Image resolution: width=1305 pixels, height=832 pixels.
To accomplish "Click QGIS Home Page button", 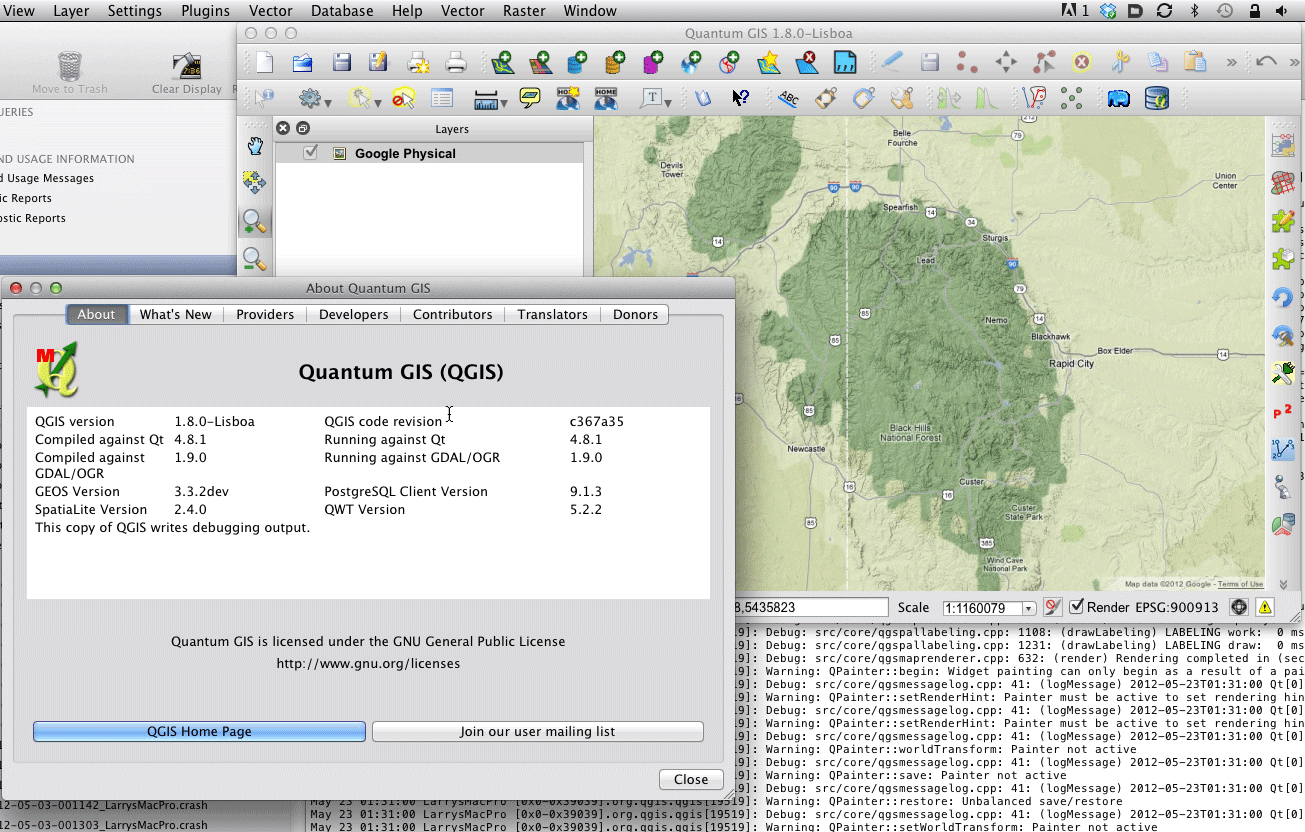I will 199,731.
